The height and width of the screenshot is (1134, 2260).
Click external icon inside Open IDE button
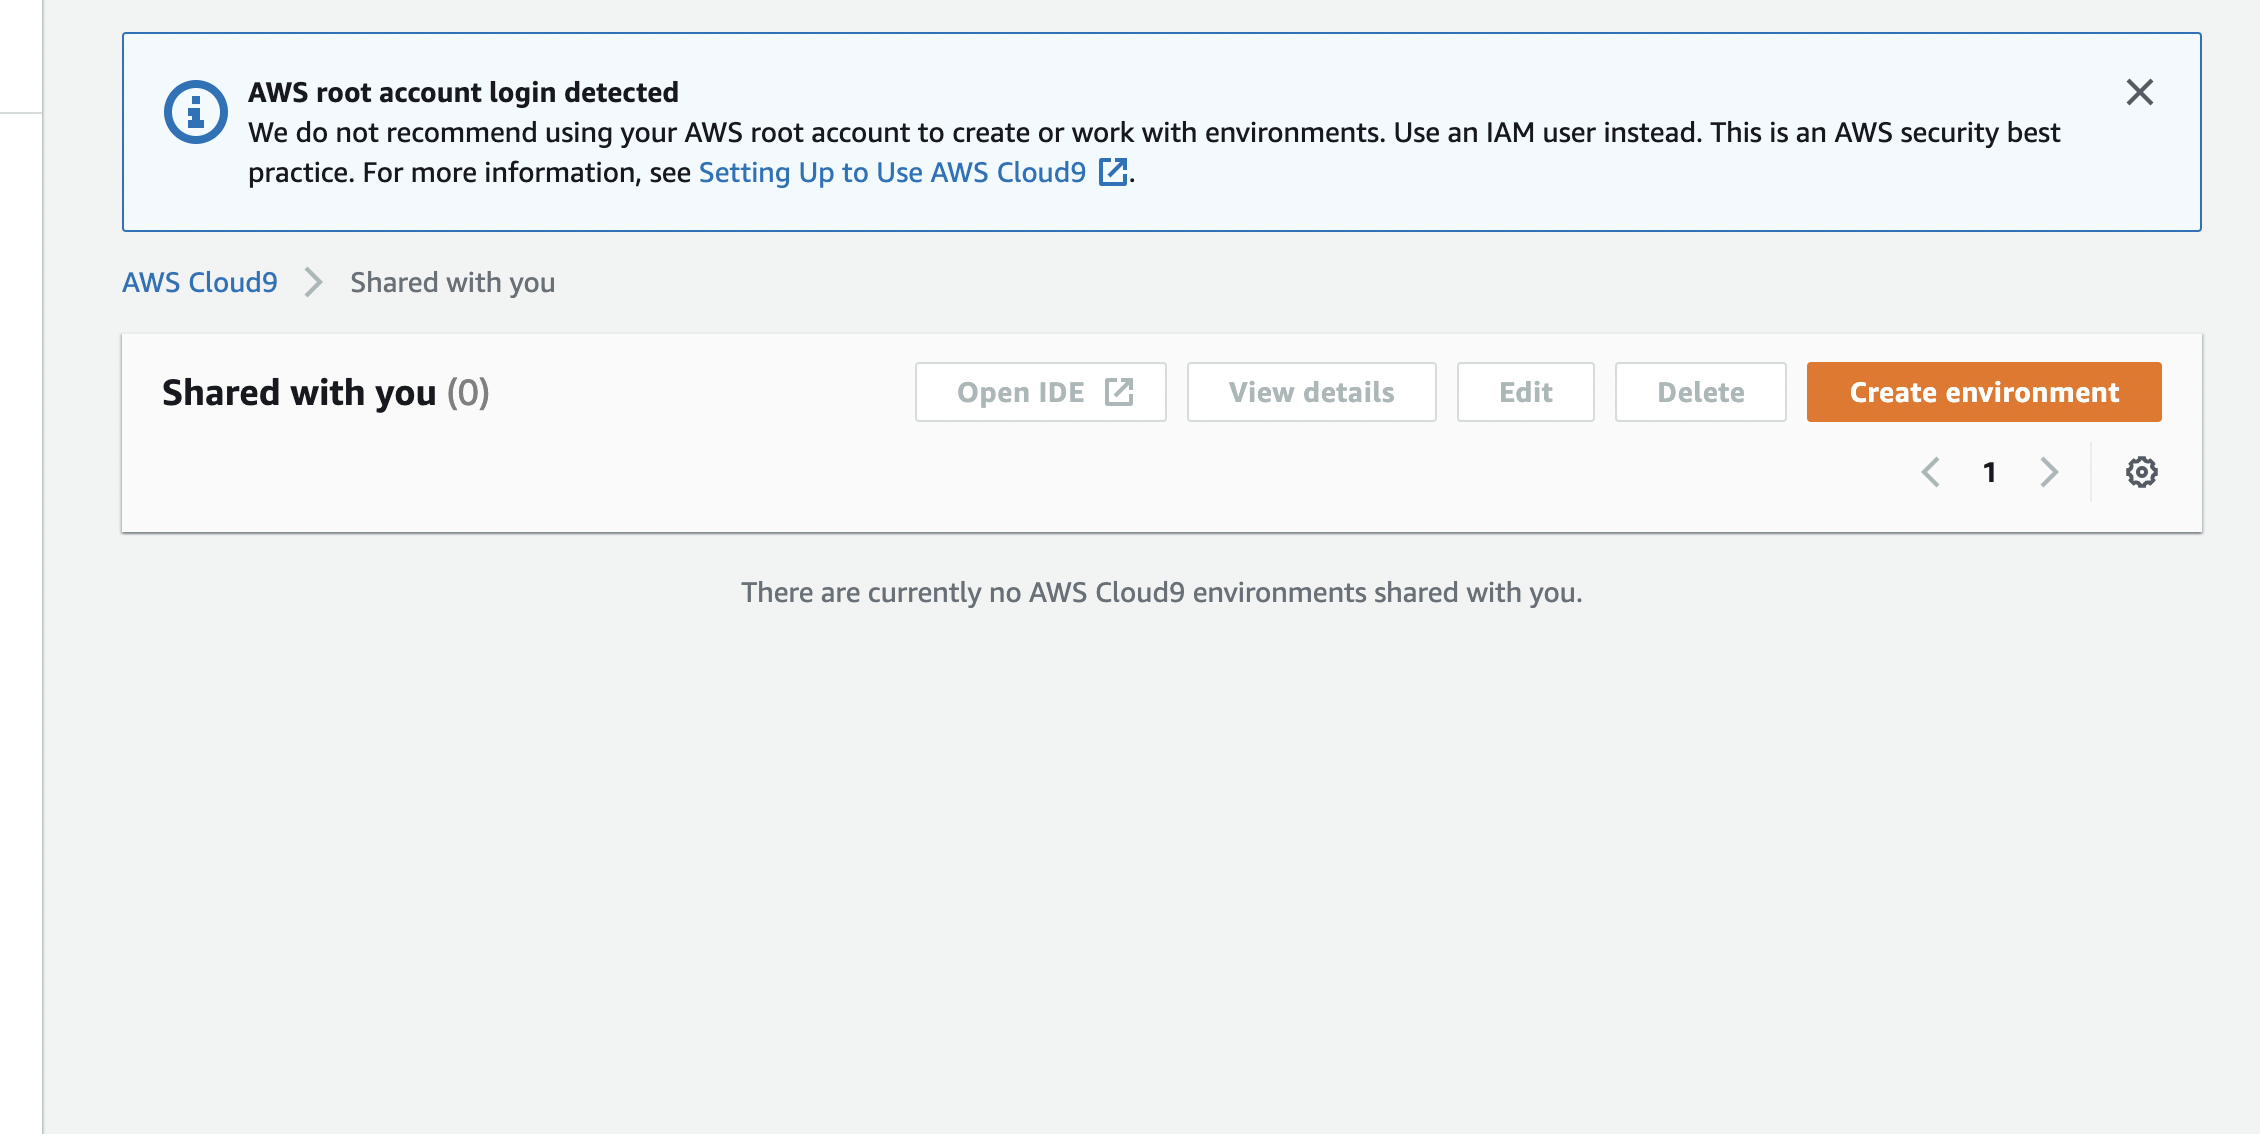(1119, 392)
